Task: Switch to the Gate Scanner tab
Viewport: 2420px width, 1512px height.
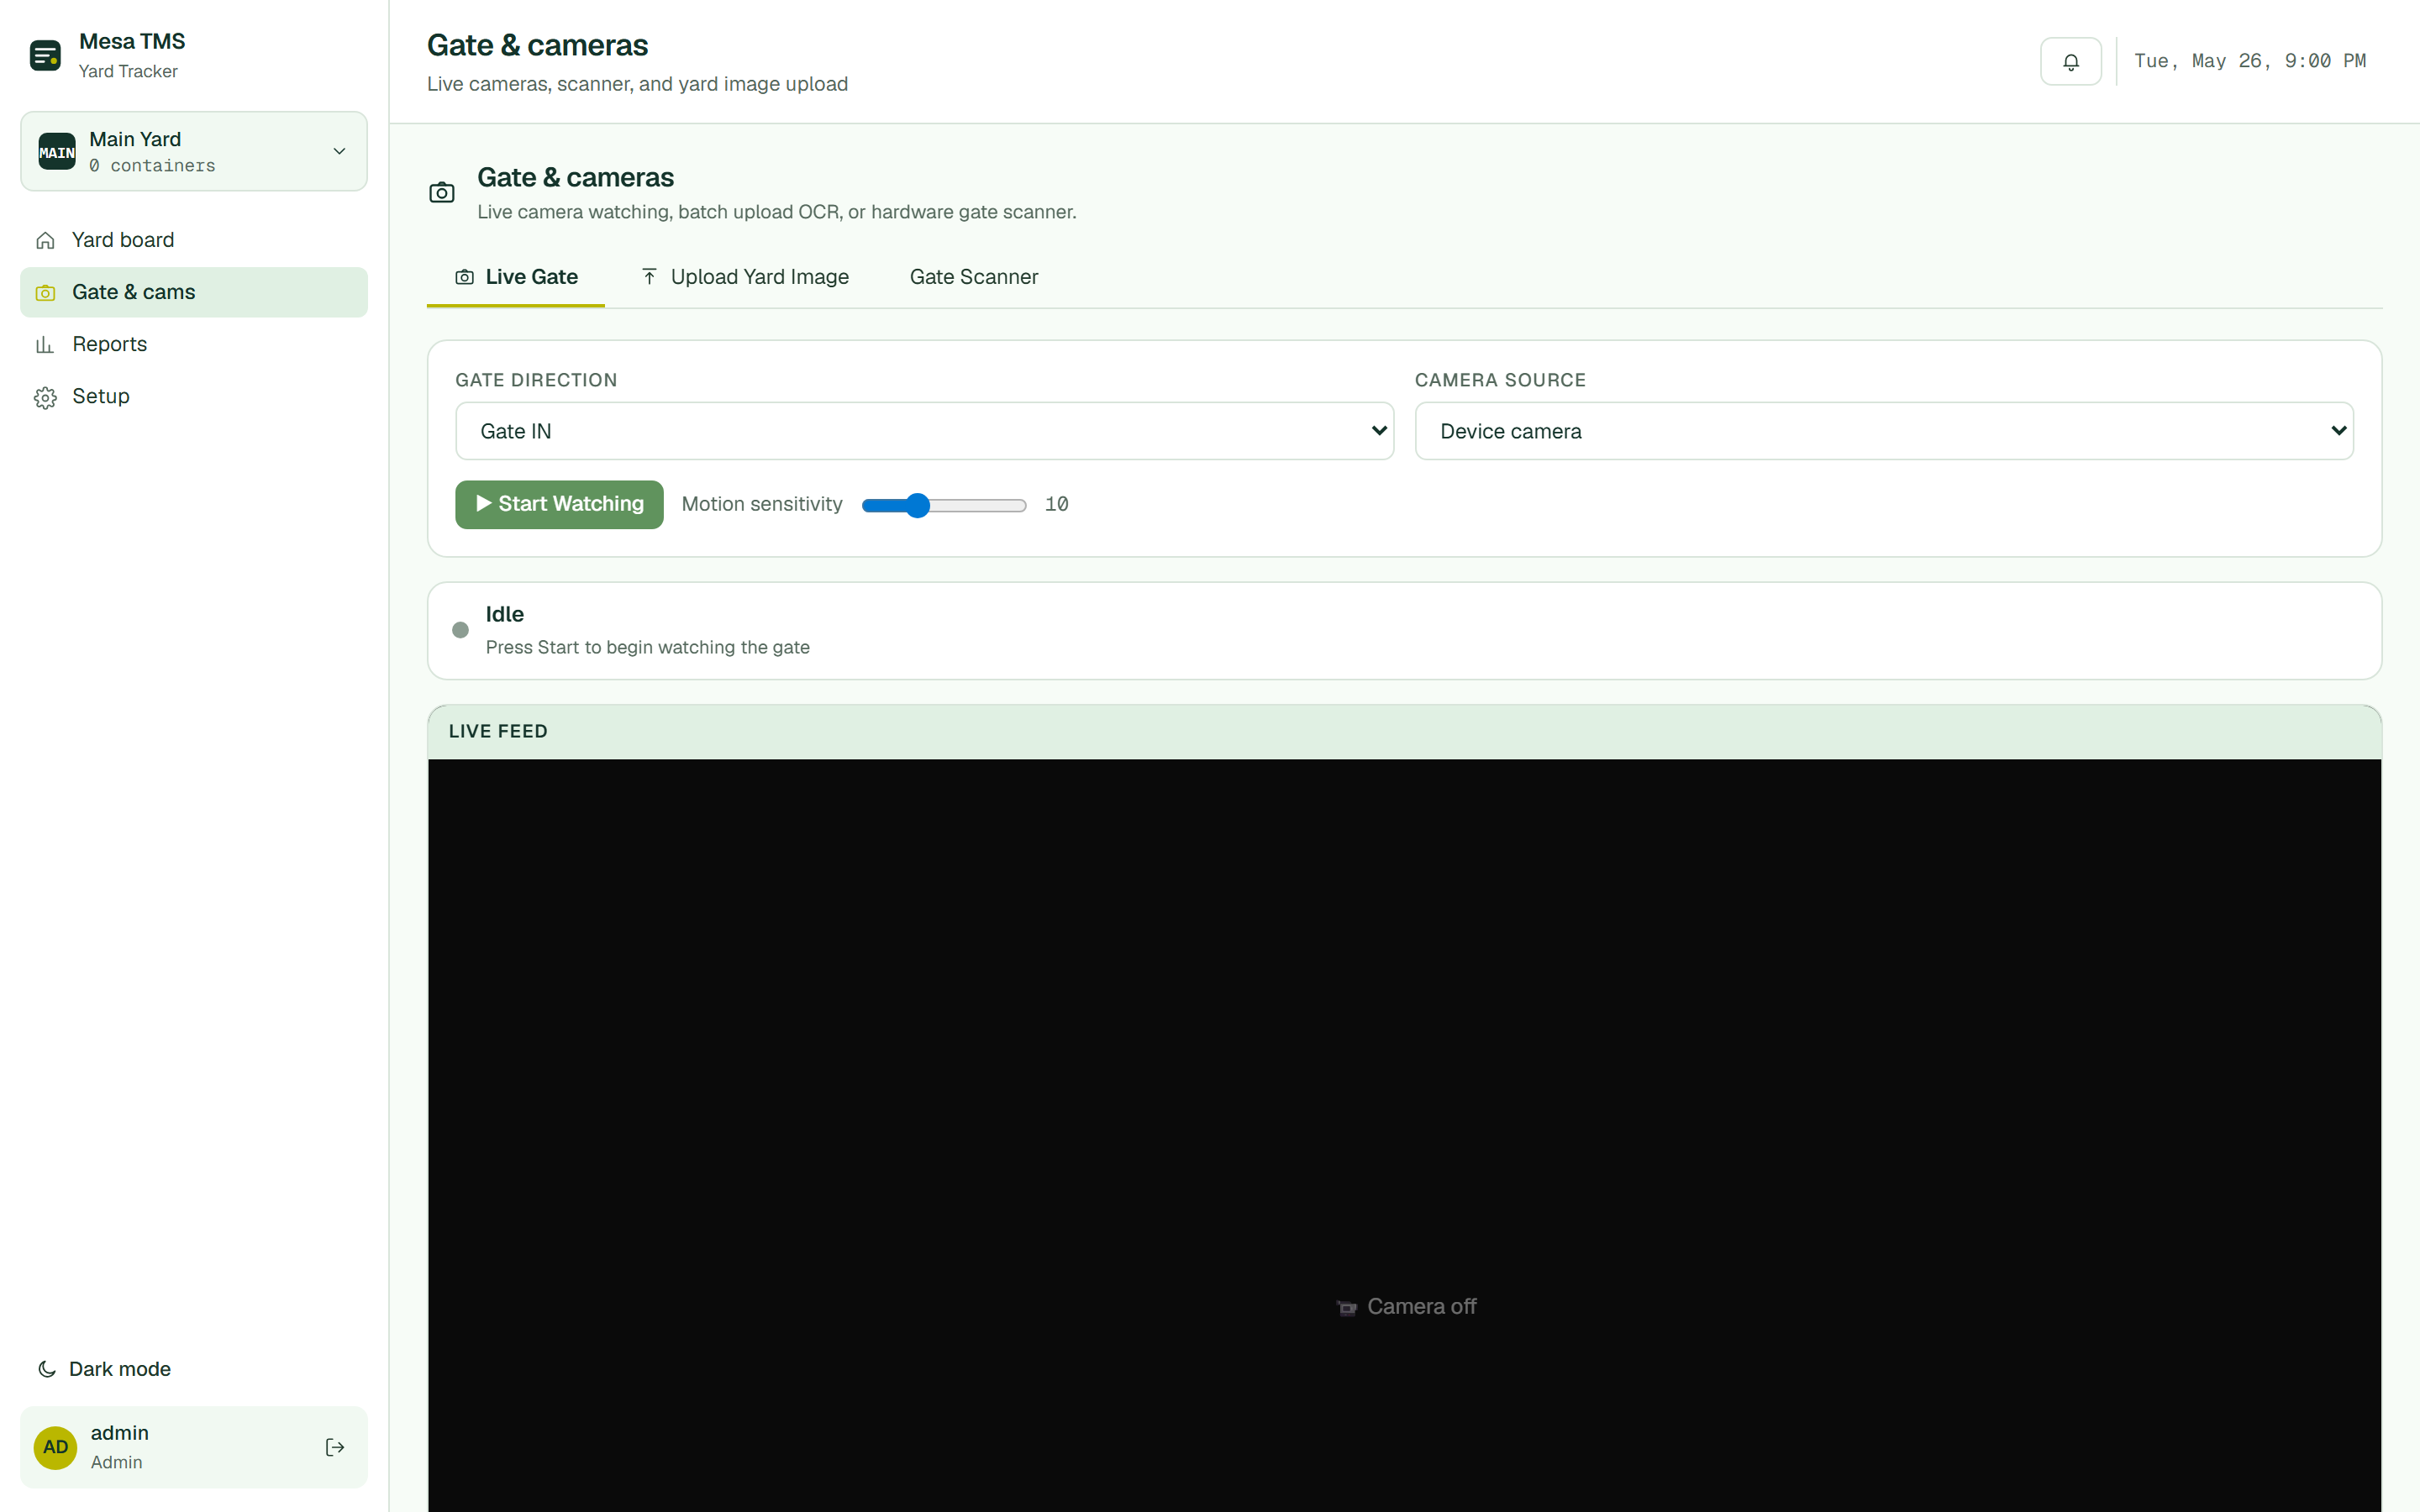Action: 973,277
